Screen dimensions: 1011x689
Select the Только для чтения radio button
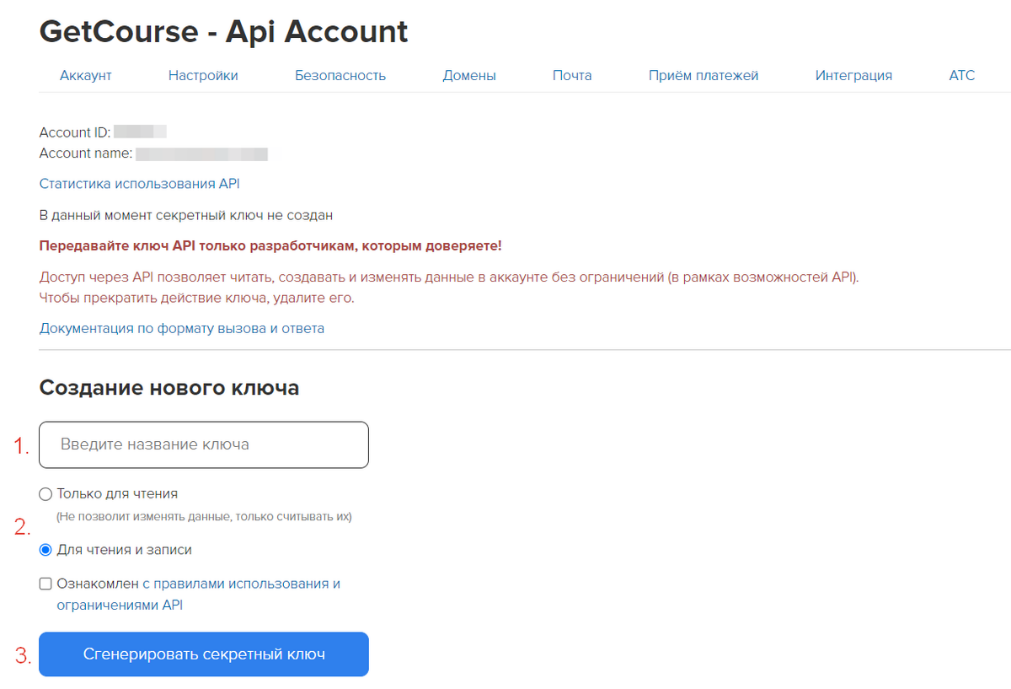click(x=45, y=494)
